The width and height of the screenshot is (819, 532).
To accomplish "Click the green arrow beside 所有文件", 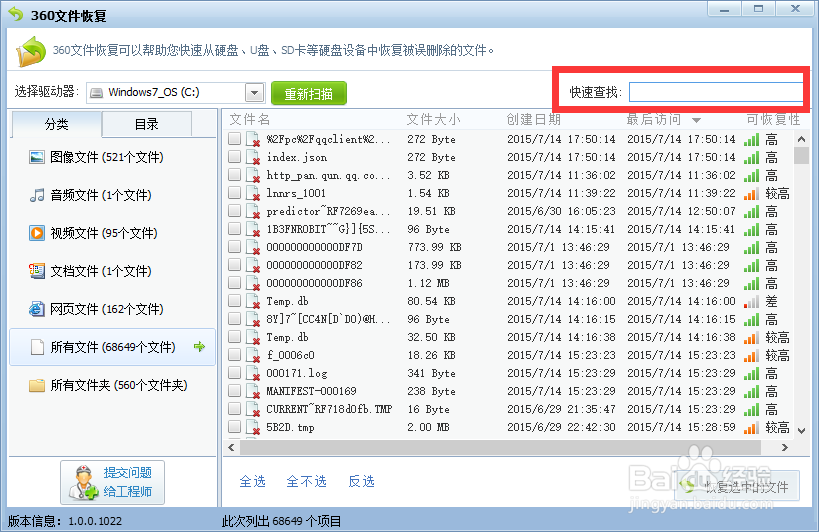I will coord(199,347).
